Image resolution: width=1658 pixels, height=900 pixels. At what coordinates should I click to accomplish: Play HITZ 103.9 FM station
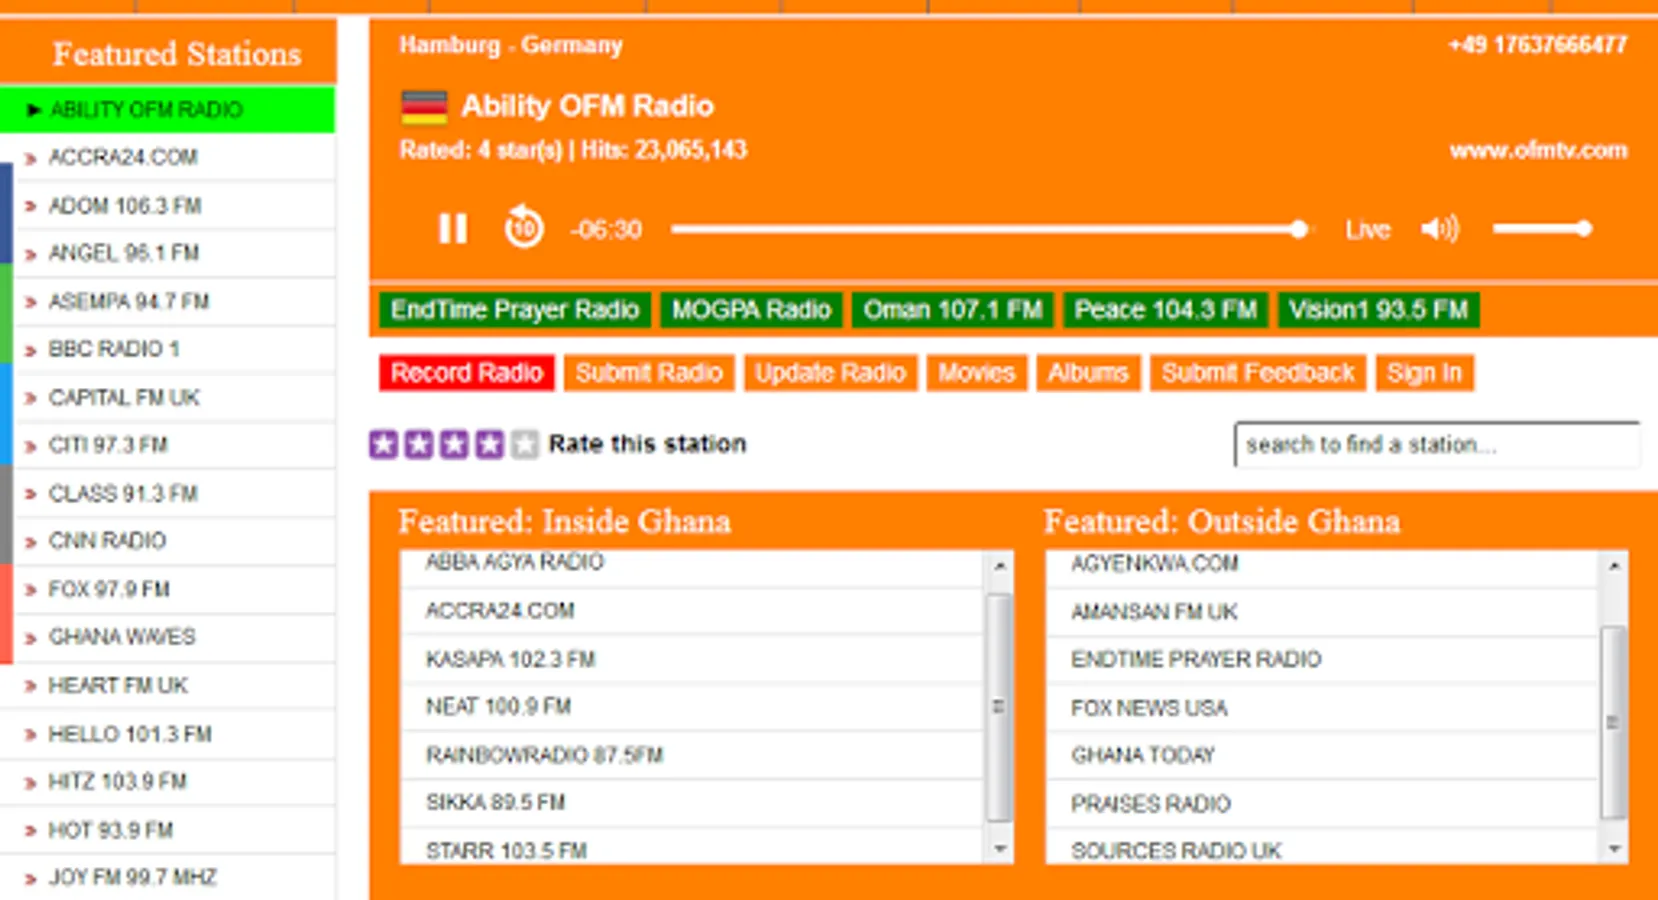click(168, 781)
